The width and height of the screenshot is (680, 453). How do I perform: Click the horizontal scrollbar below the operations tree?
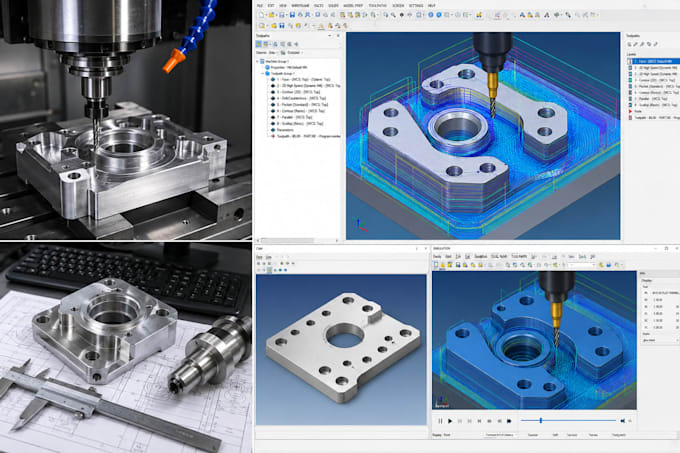click(x=298, y=240)
